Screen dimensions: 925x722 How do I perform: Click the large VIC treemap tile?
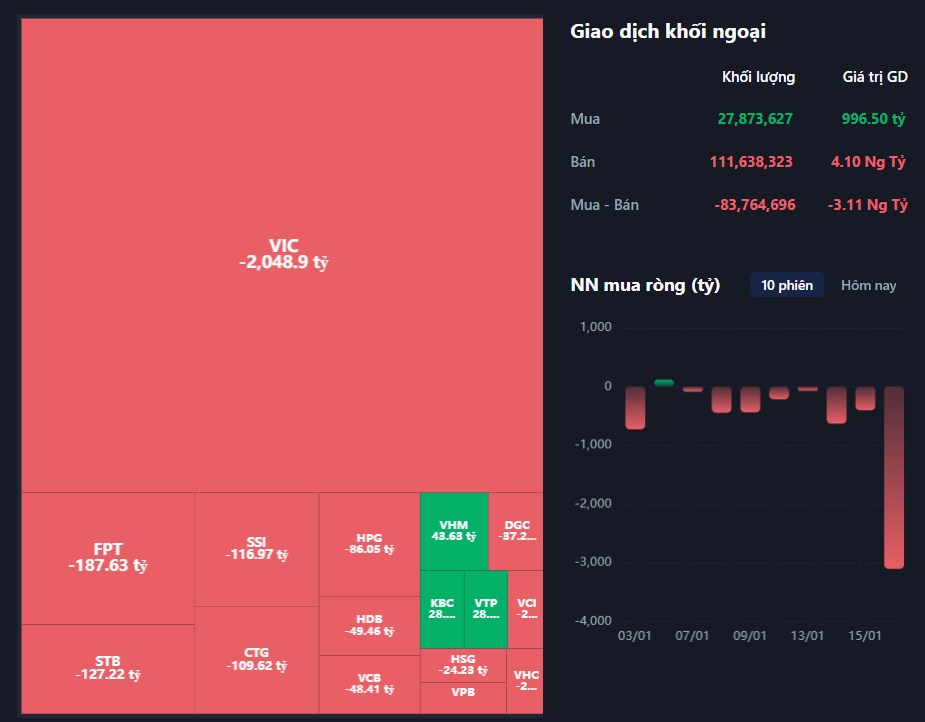283,254
